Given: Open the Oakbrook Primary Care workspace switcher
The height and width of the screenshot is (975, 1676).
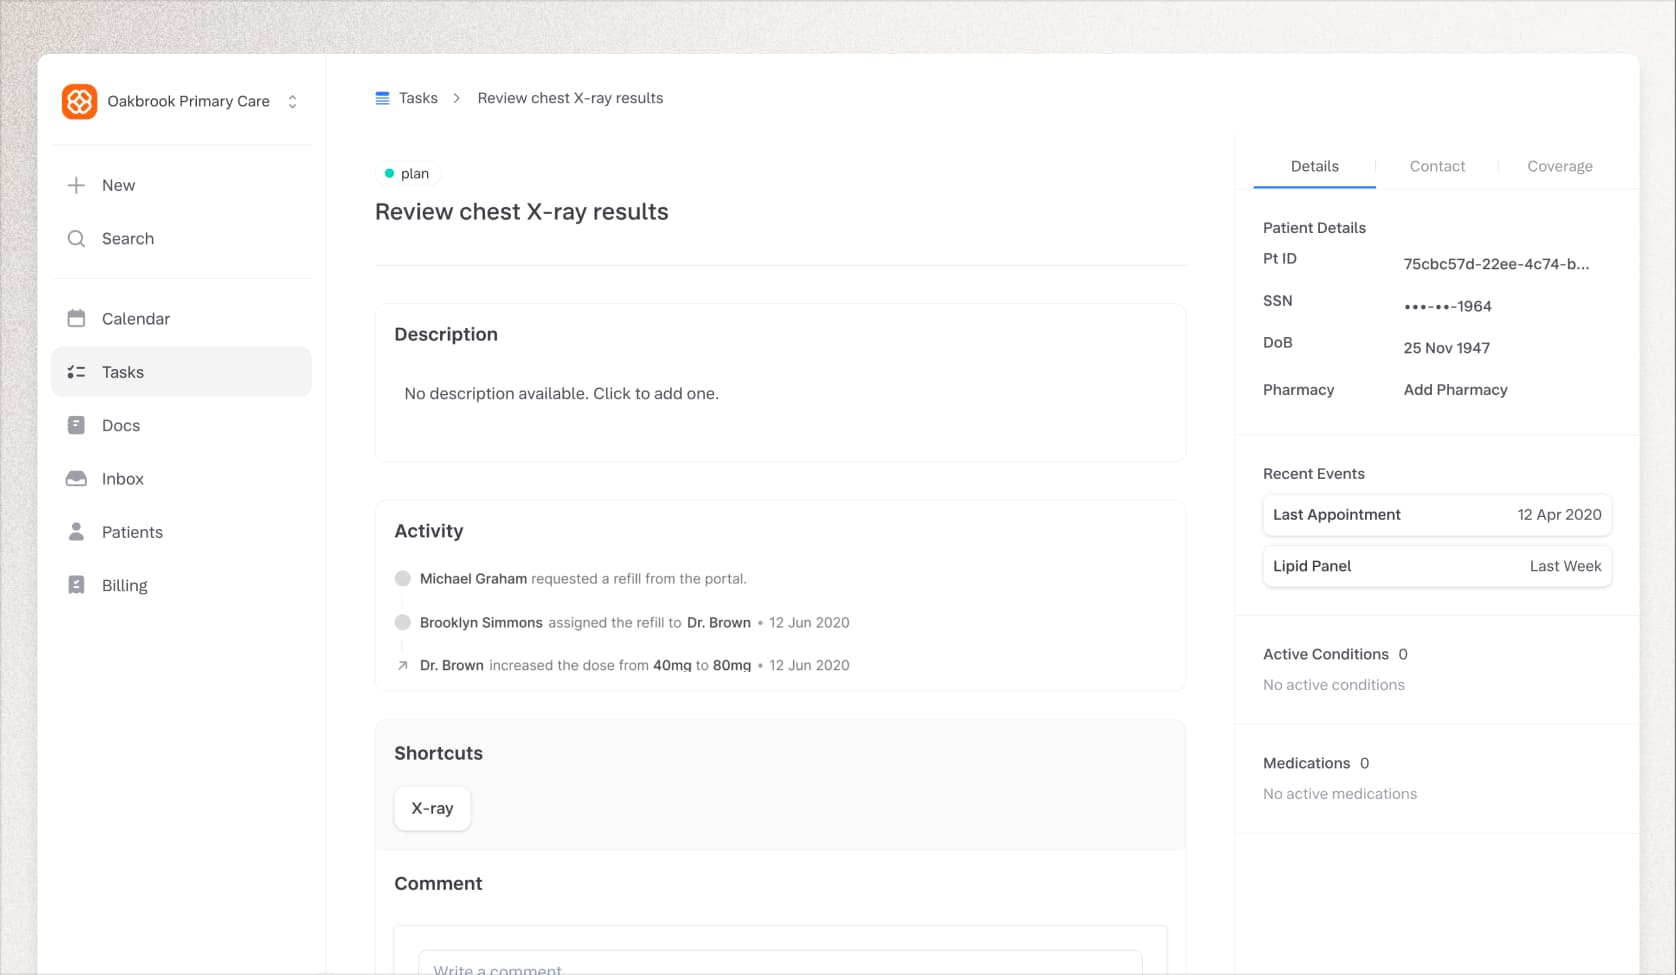Looking at the screenshot, I should click(291, 101).
